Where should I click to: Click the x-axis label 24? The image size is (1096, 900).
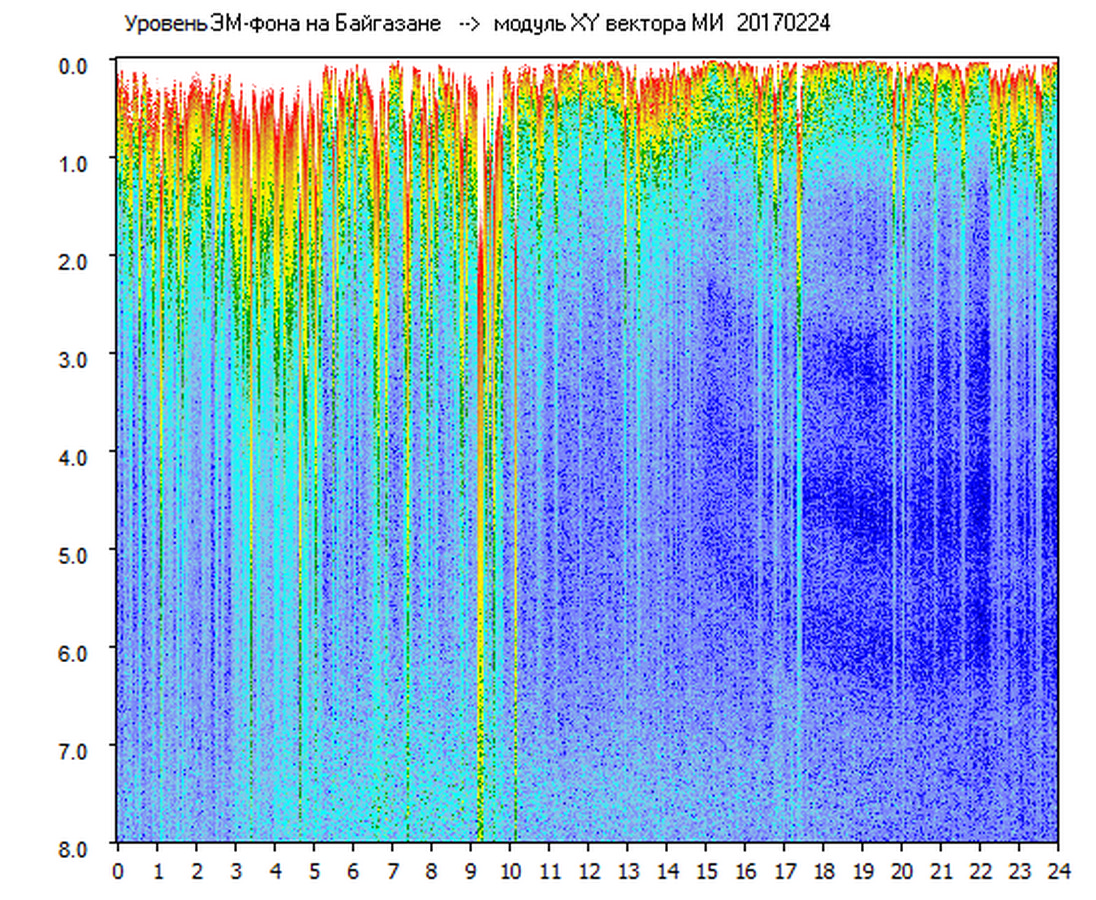pyautogui.click(x=1058, y=871)
